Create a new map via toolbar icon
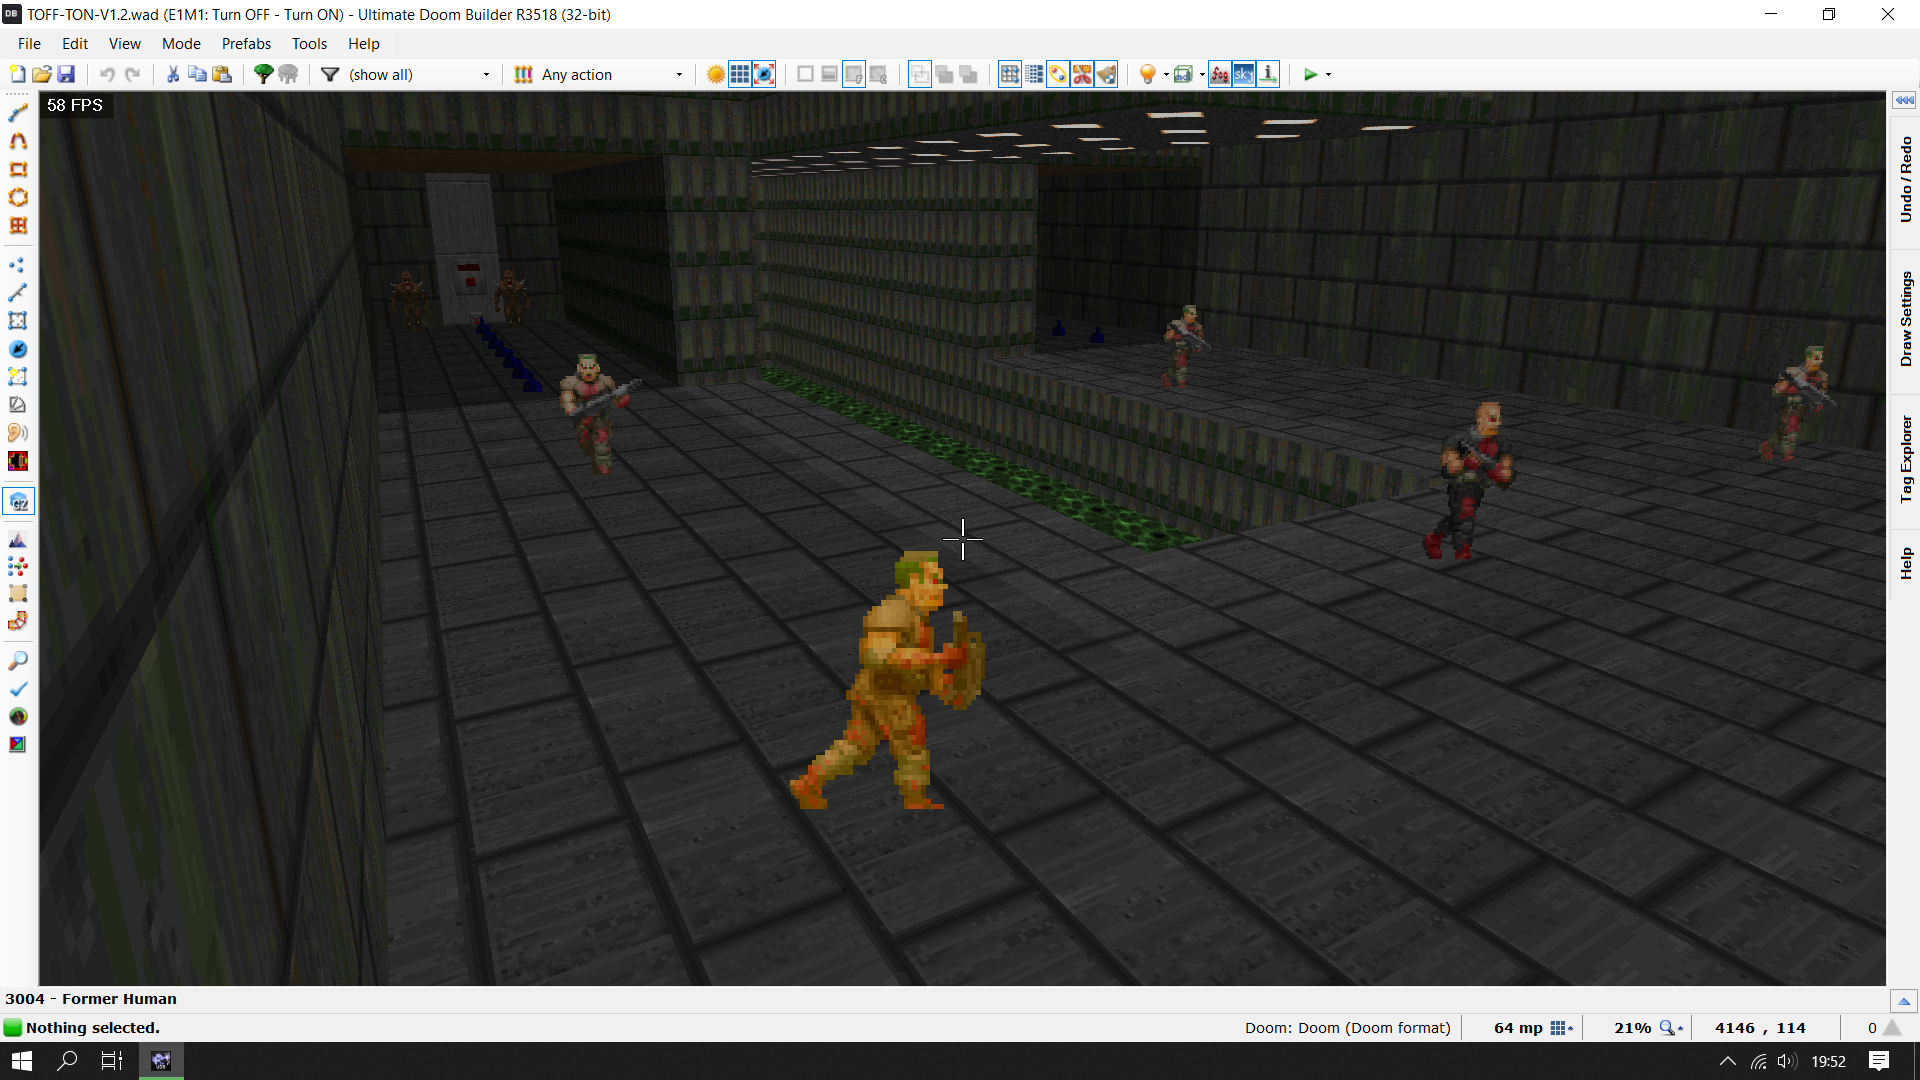 [17, 74]
